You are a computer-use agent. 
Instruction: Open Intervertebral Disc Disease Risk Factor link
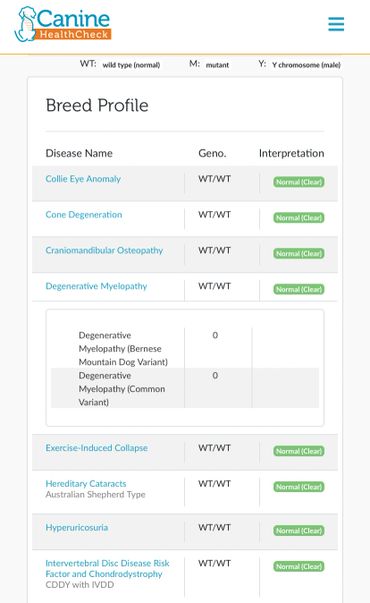[107, 568]
